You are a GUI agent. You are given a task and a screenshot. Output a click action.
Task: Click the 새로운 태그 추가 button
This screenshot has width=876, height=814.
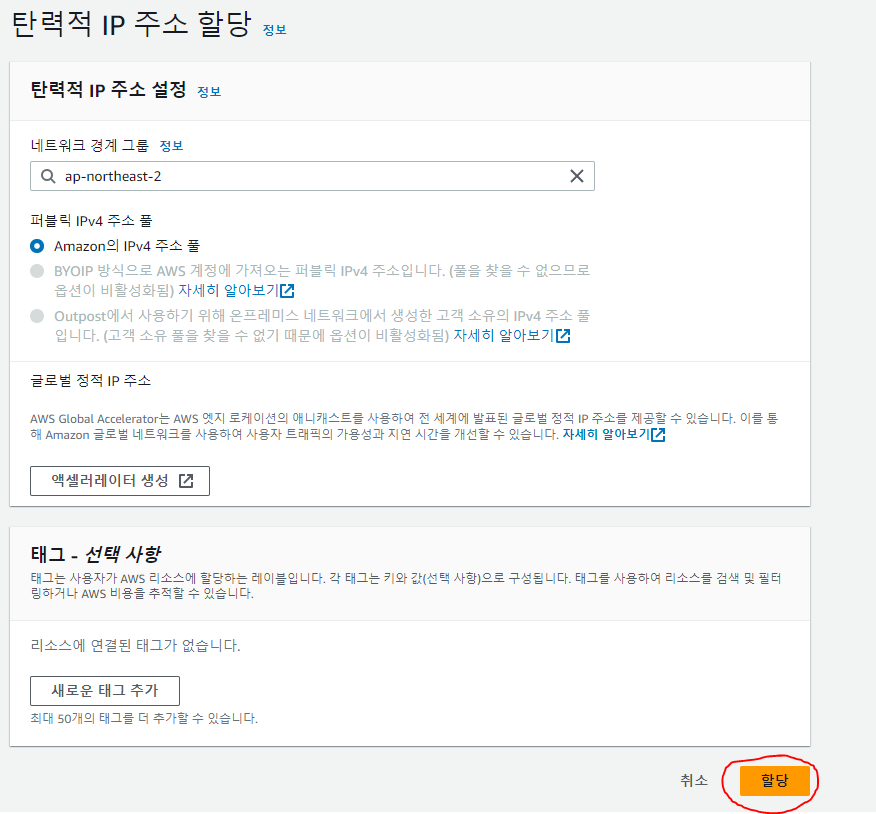[x=105, y=691]
